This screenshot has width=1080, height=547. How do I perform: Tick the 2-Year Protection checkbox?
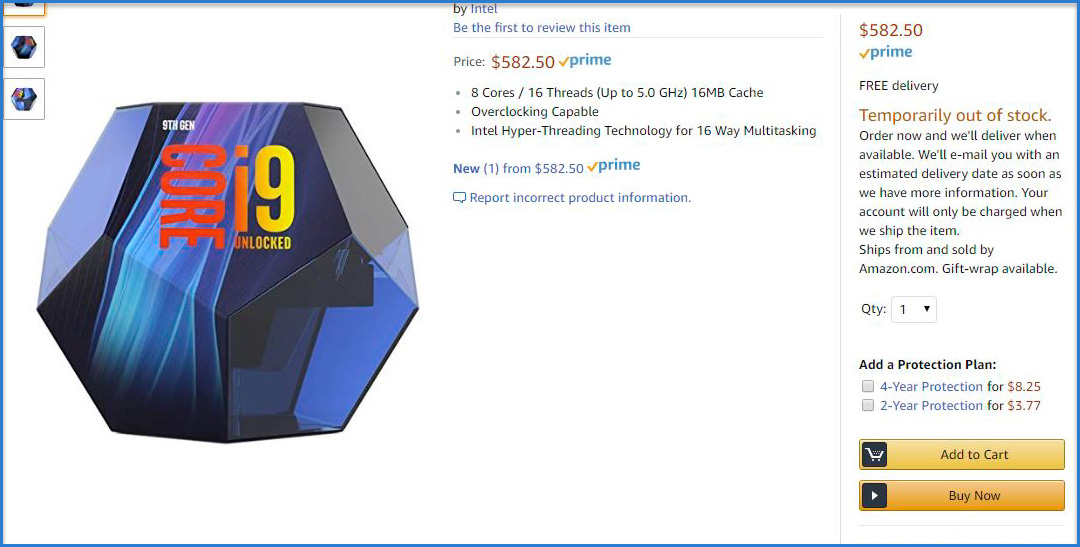pos(868,405)
